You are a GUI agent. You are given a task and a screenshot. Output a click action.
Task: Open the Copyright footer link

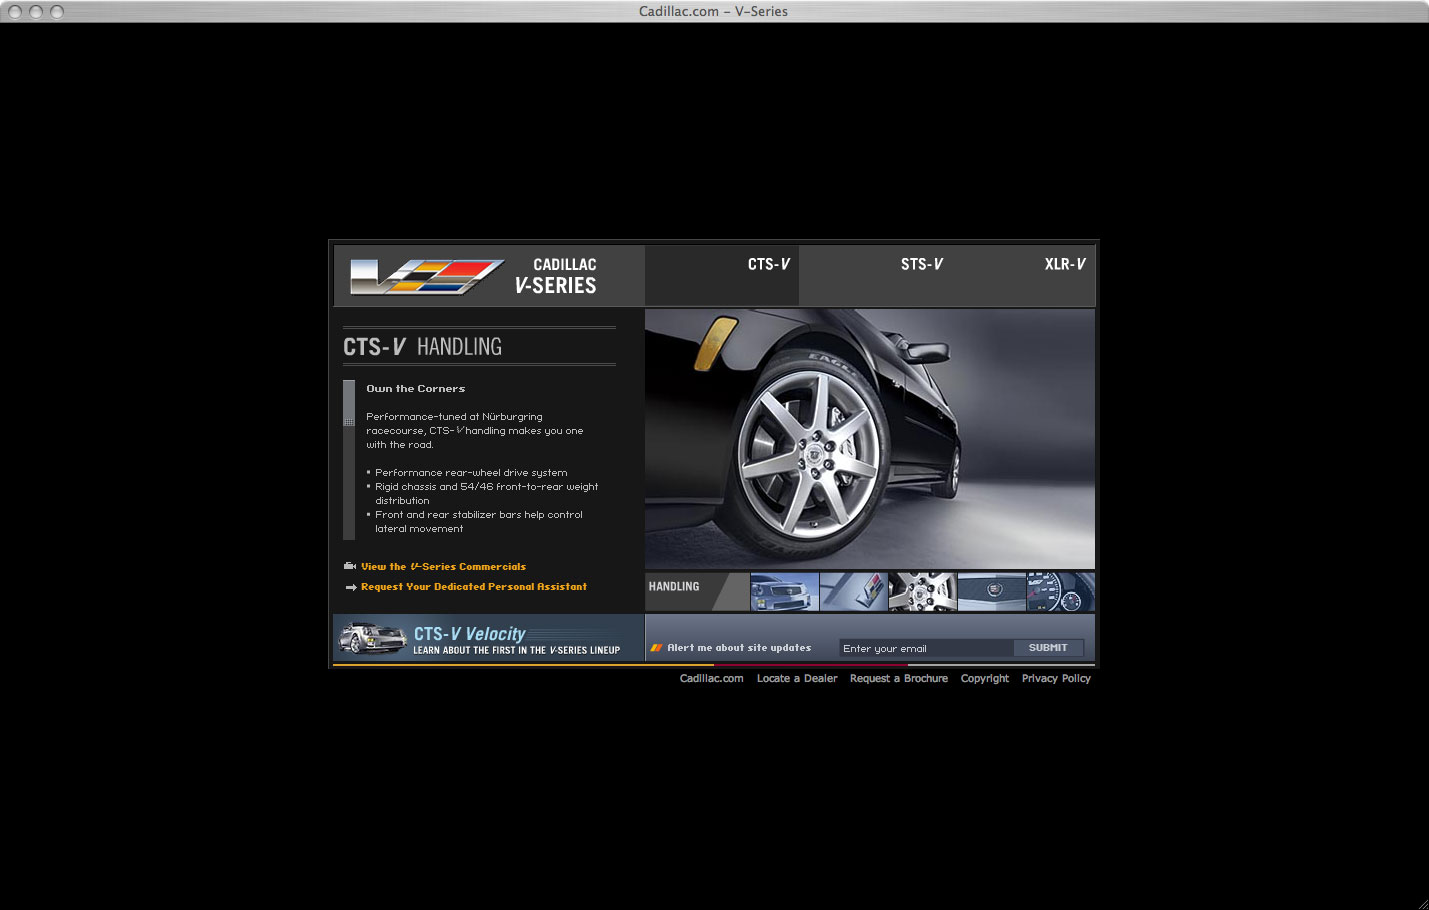pyautogui.click(x=985, y=678)
